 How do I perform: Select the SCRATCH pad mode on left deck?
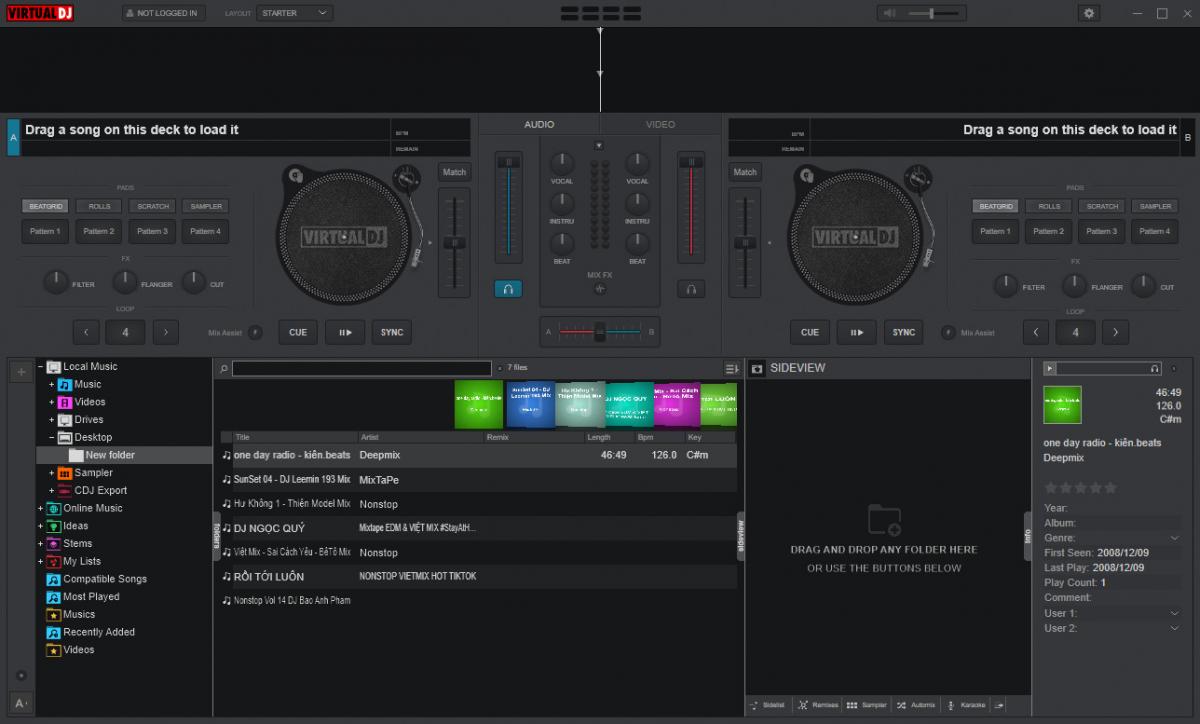click(152, 205)
